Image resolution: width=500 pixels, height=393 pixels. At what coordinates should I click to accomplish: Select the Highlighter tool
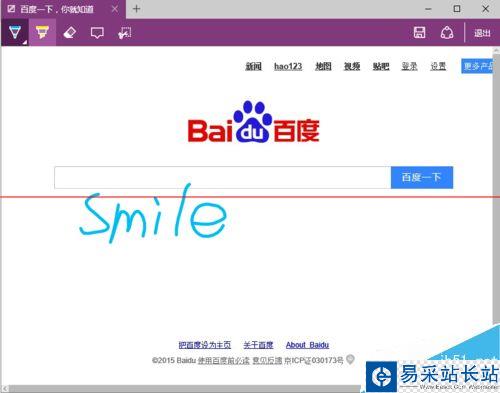coord(42,32)
